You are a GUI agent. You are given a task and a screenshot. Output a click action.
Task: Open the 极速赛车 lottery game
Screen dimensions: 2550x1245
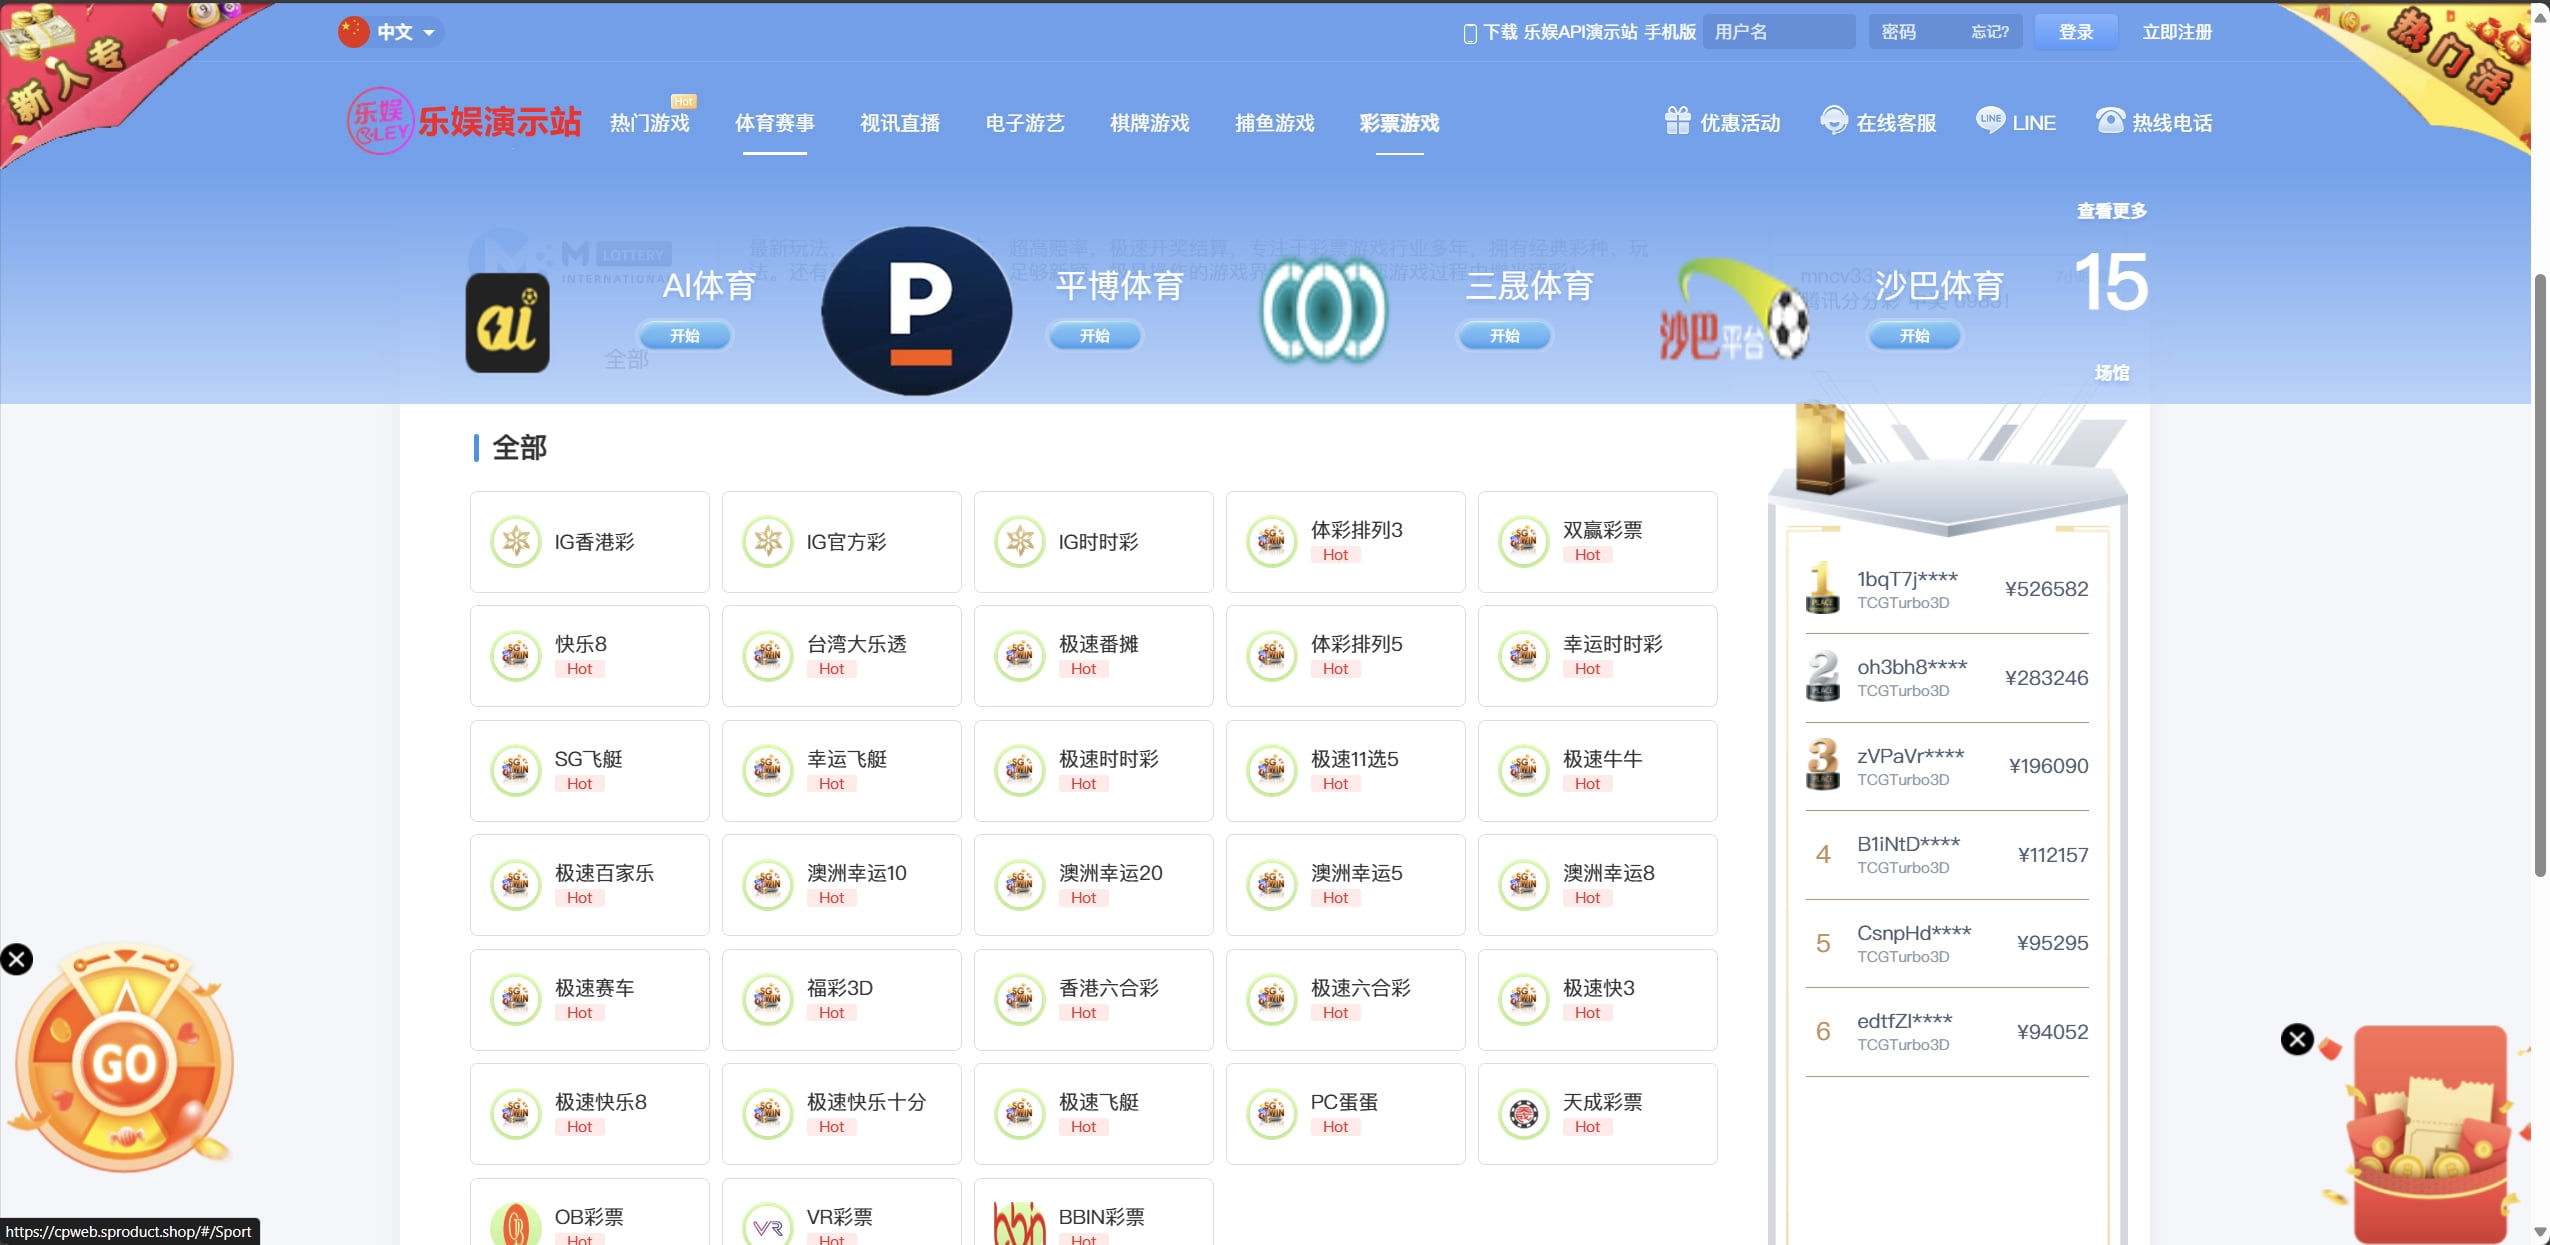click(x=589, y=999)
